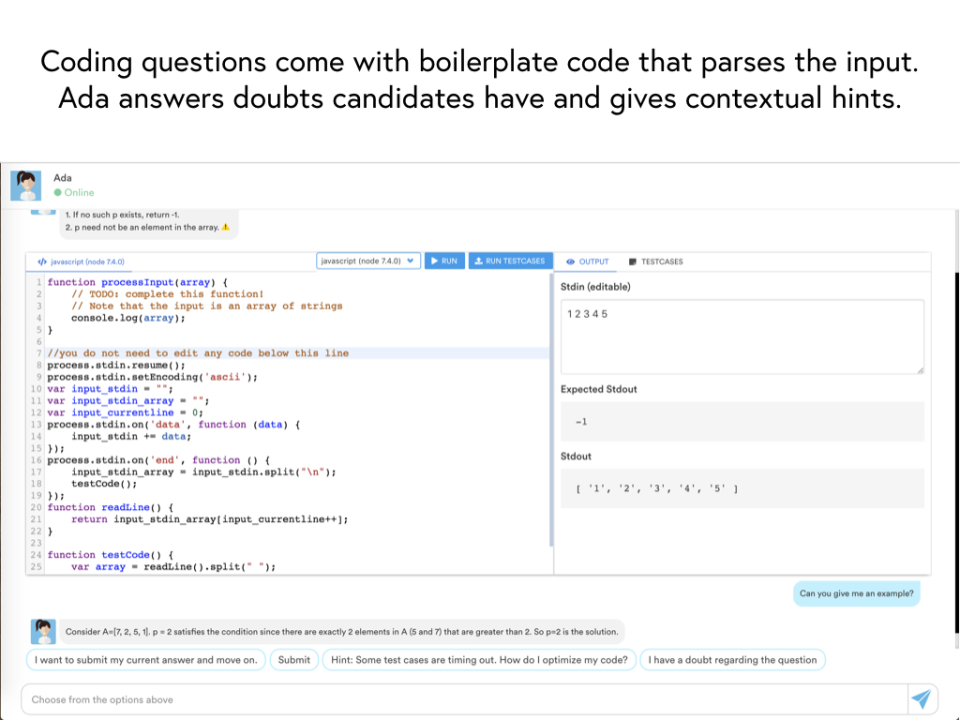Click the 'Can you give me an example?' message
Image resolution: width=960 pixels, height=720 pixels.
point(856,593)
